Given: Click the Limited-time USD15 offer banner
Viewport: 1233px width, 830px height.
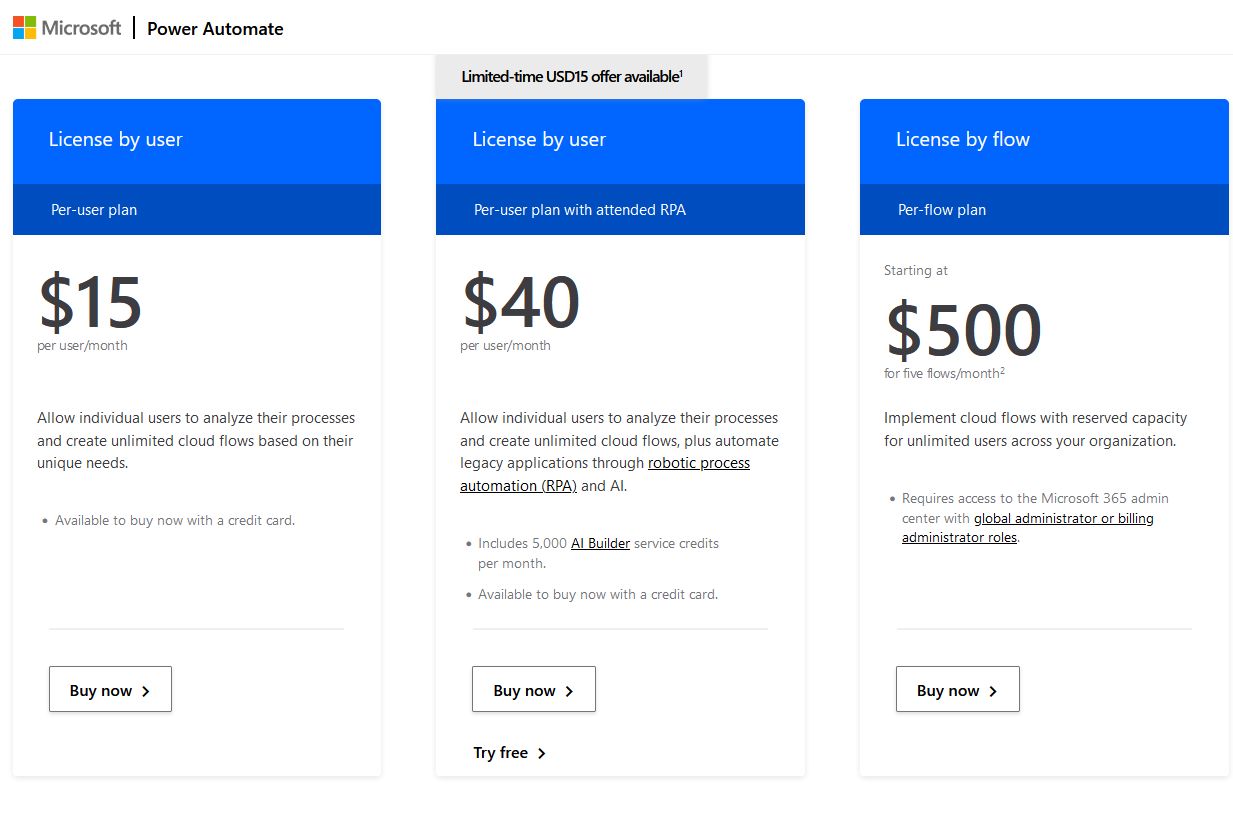Looking at the screenshot, I should click(x=570, y=77).
